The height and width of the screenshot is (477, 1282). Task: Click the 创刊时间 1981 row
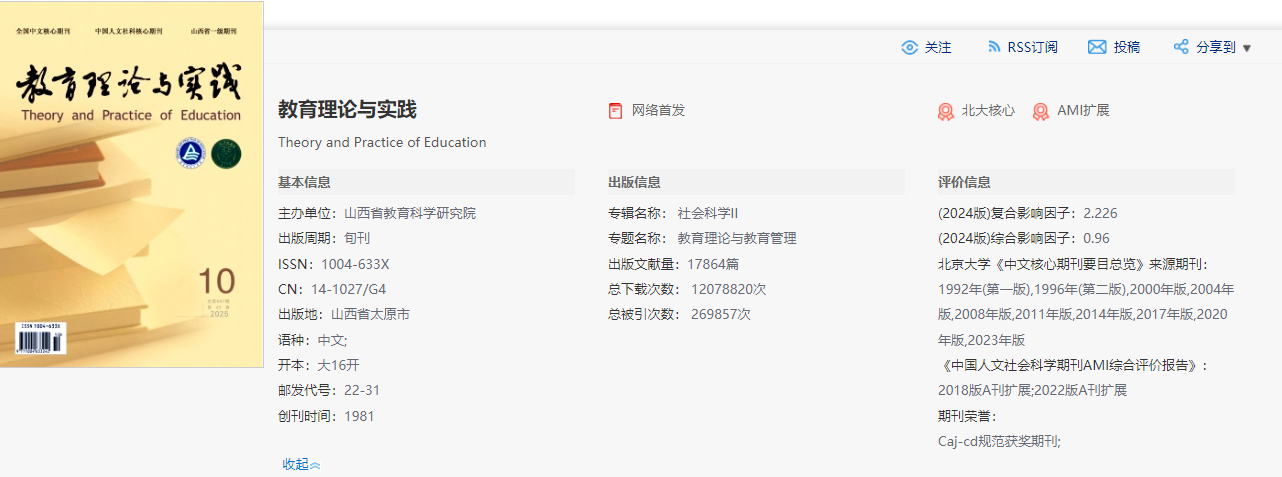point(326,416)
